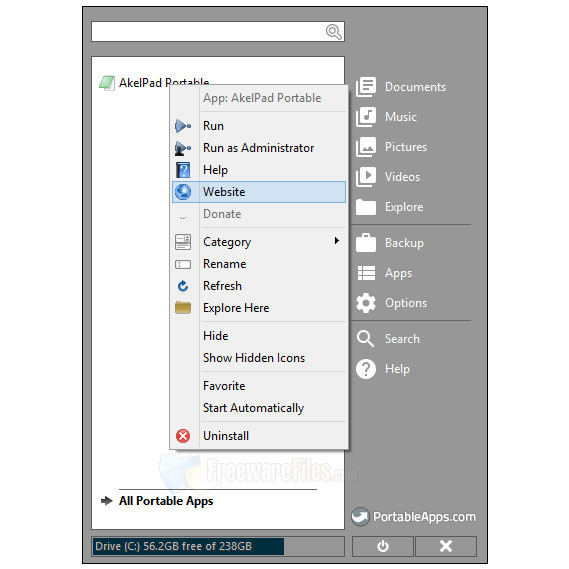Click the Search magnifier sidebar icon
569x569 pixels.
pos(365,339)
